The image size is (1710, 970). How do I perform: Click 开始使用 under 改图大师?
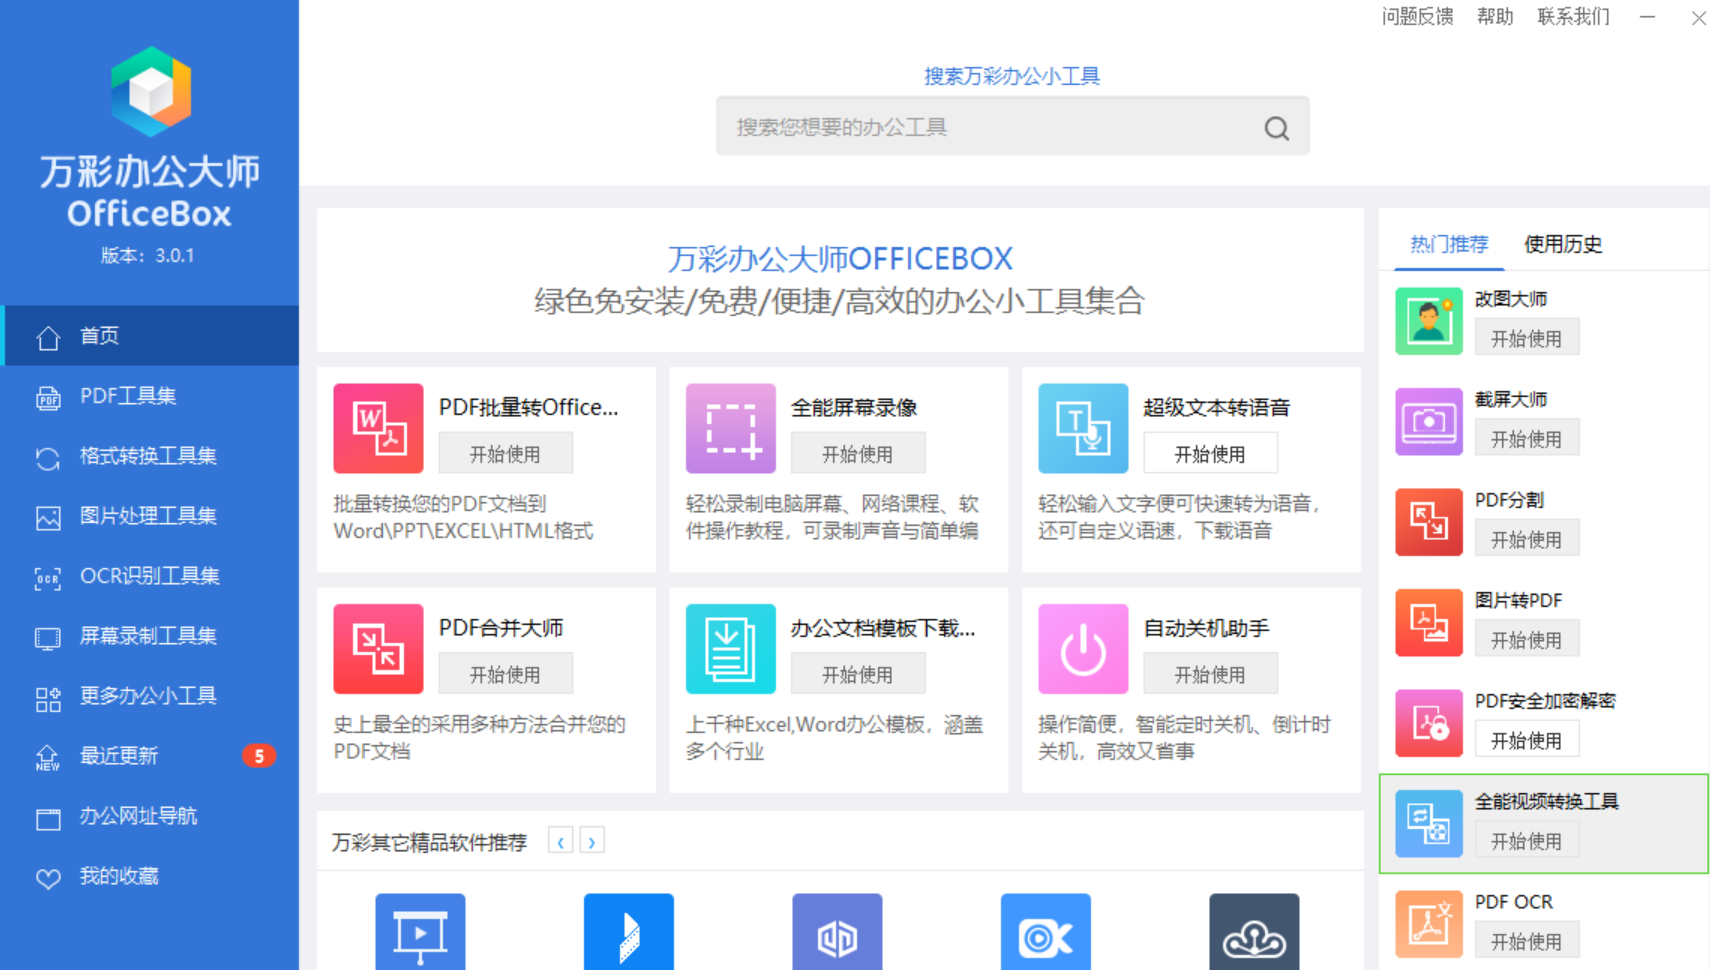point(1527,339)
